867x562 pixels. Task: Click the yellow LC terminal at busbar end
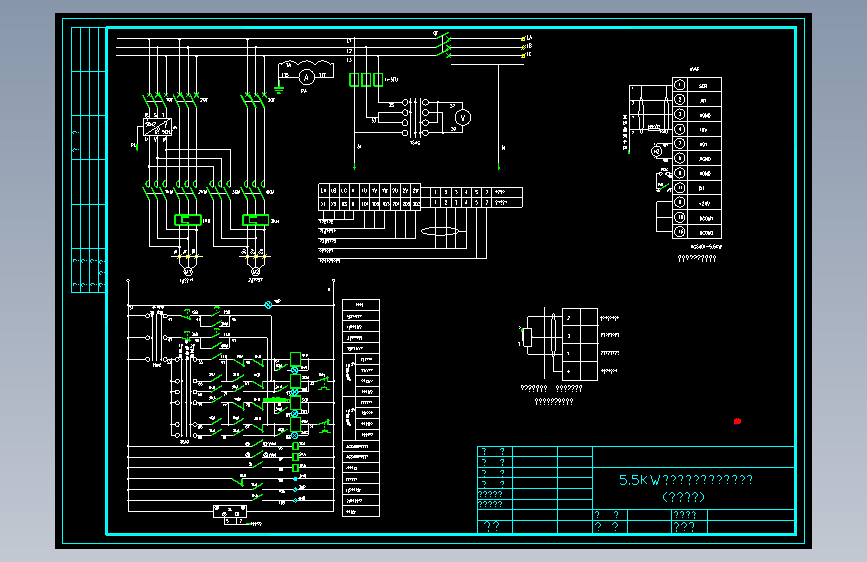coord(523,55)
